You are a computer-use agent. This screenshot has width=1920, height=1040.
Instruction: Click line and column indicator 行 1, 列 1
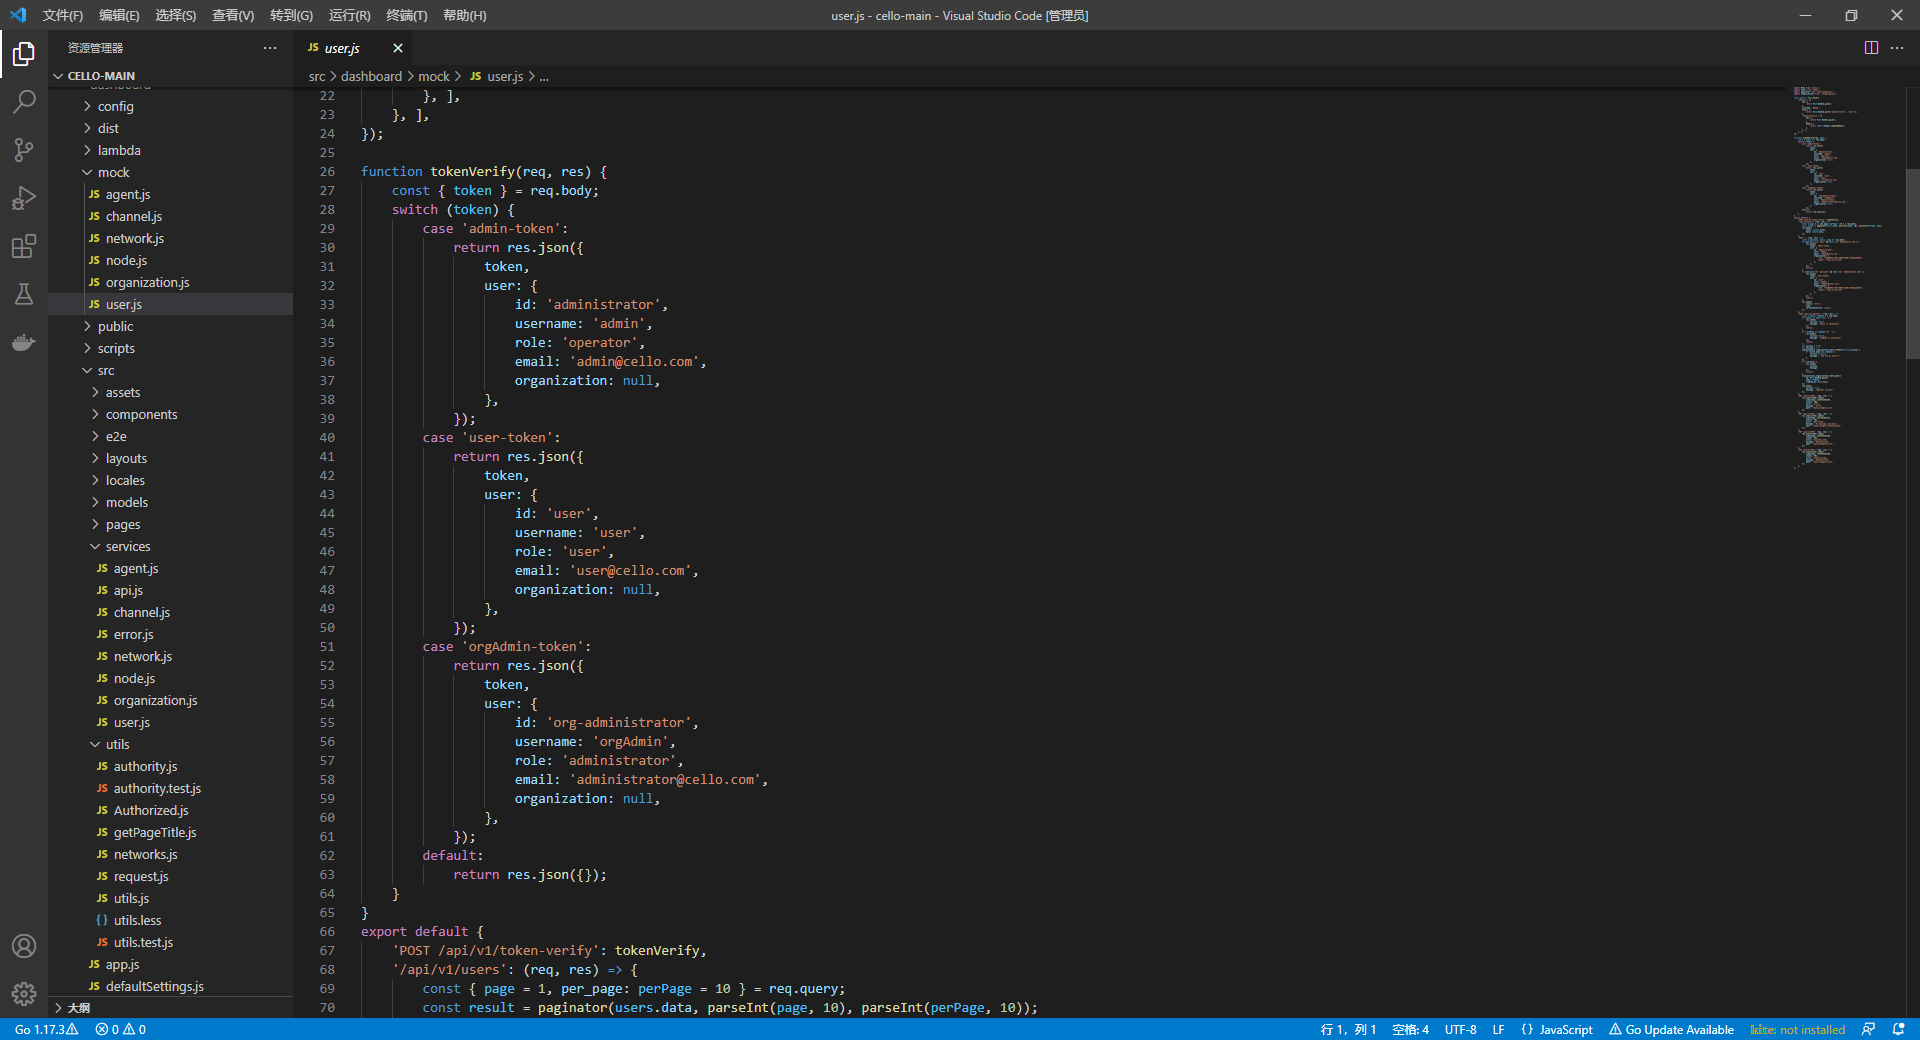pyautogui.click(x=1348, y=1029)
